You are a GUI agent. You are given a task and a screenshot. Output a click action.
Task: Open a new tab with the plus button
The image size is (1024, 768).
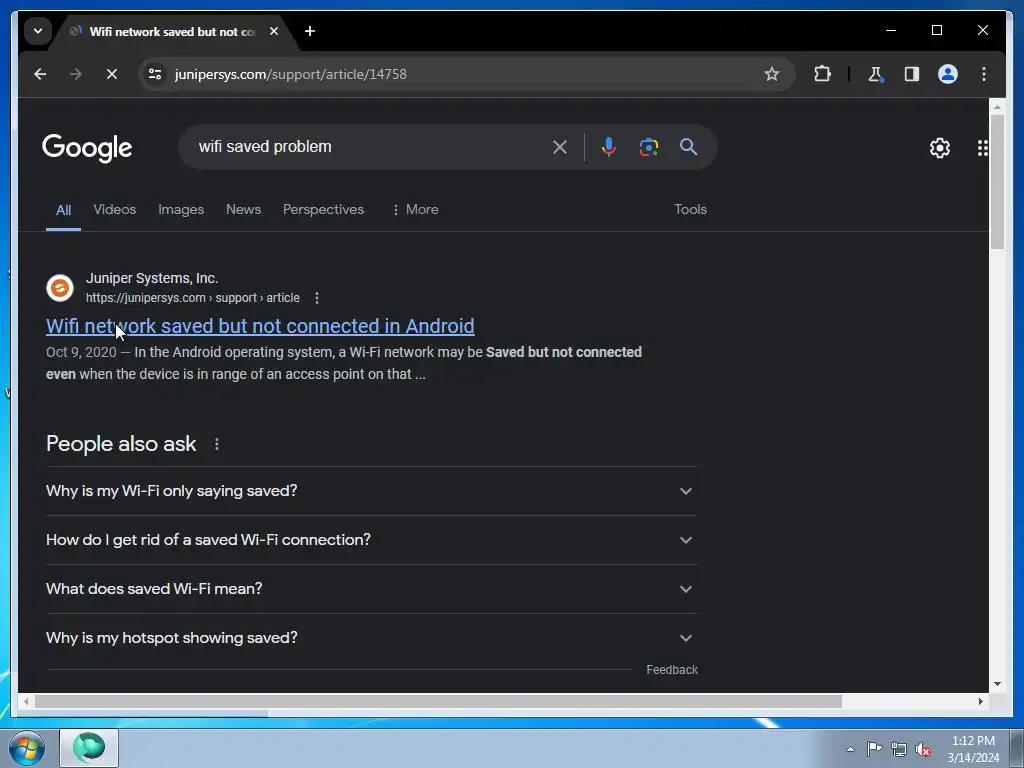310,31
